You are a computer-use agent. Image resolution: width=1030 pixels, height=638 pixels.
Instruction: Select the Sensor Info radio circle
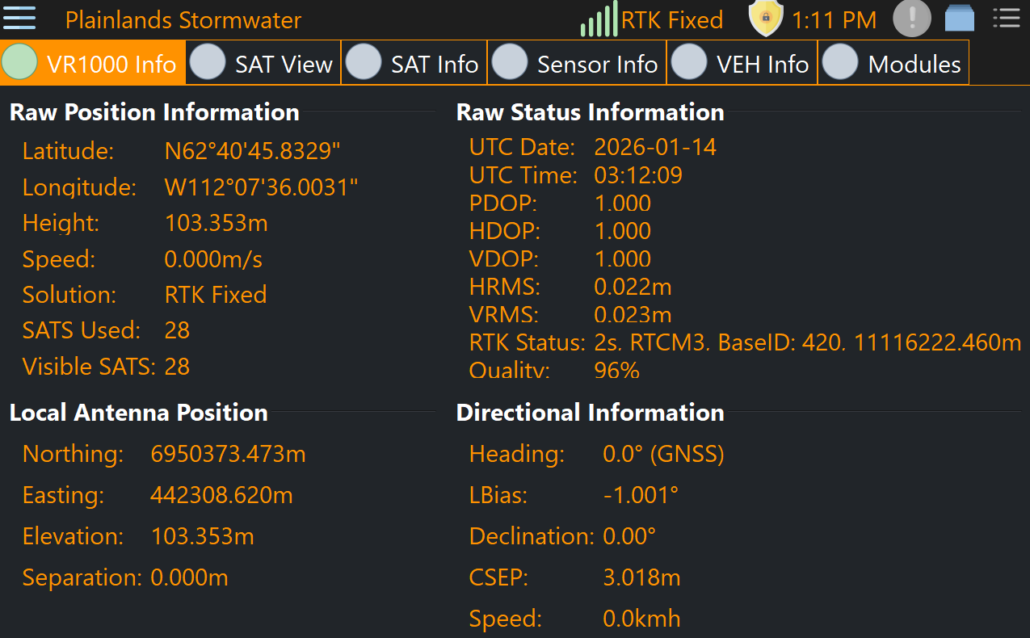(x=509, y=63)
